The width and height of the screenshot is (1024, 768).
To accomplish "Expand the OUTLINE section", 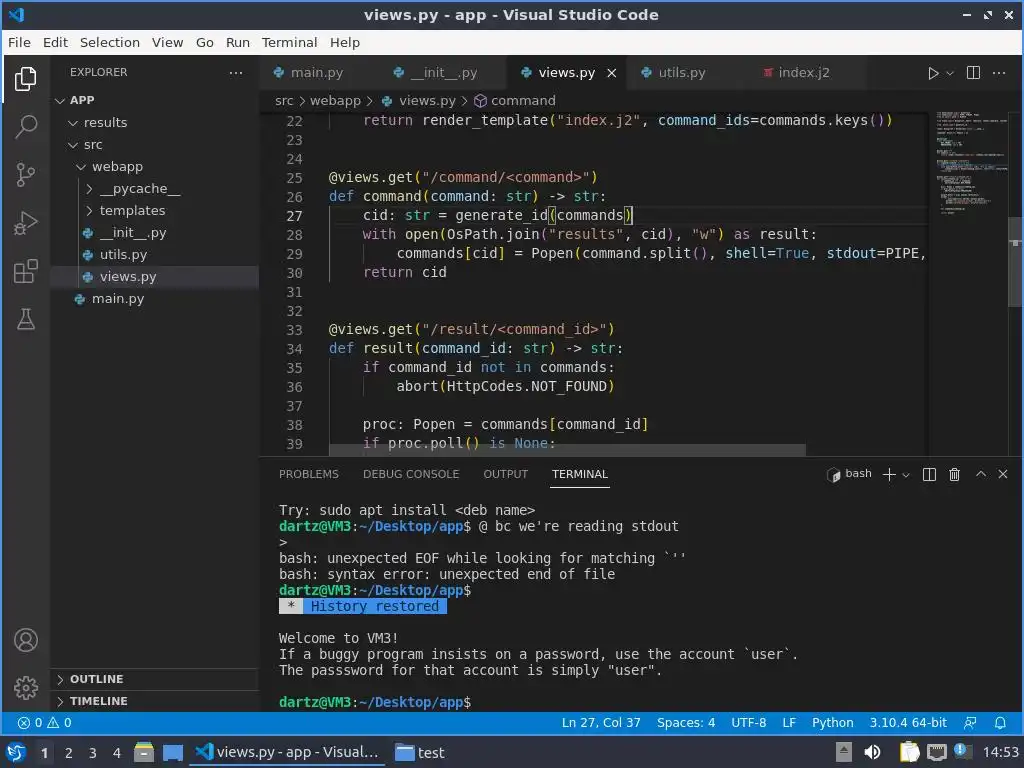I will coord(154,679).
